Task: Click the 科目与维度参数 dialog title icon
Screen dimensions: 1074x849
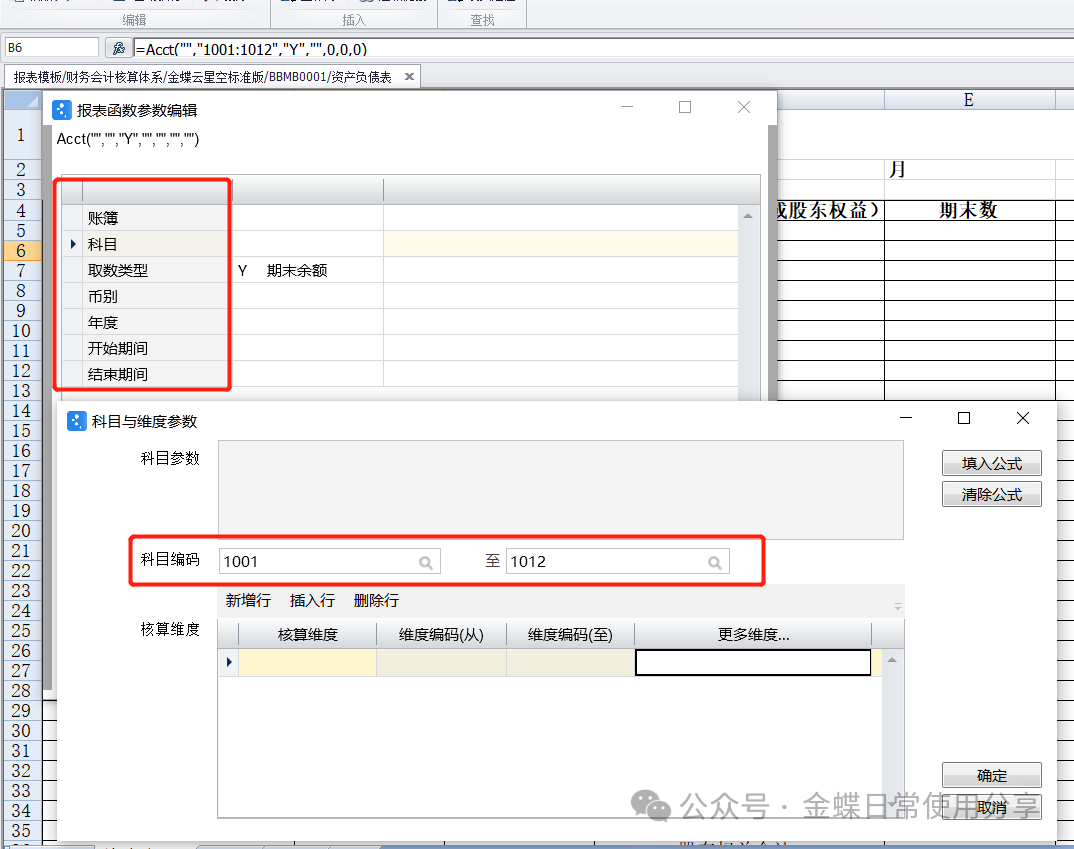Action: pos(76,421)
